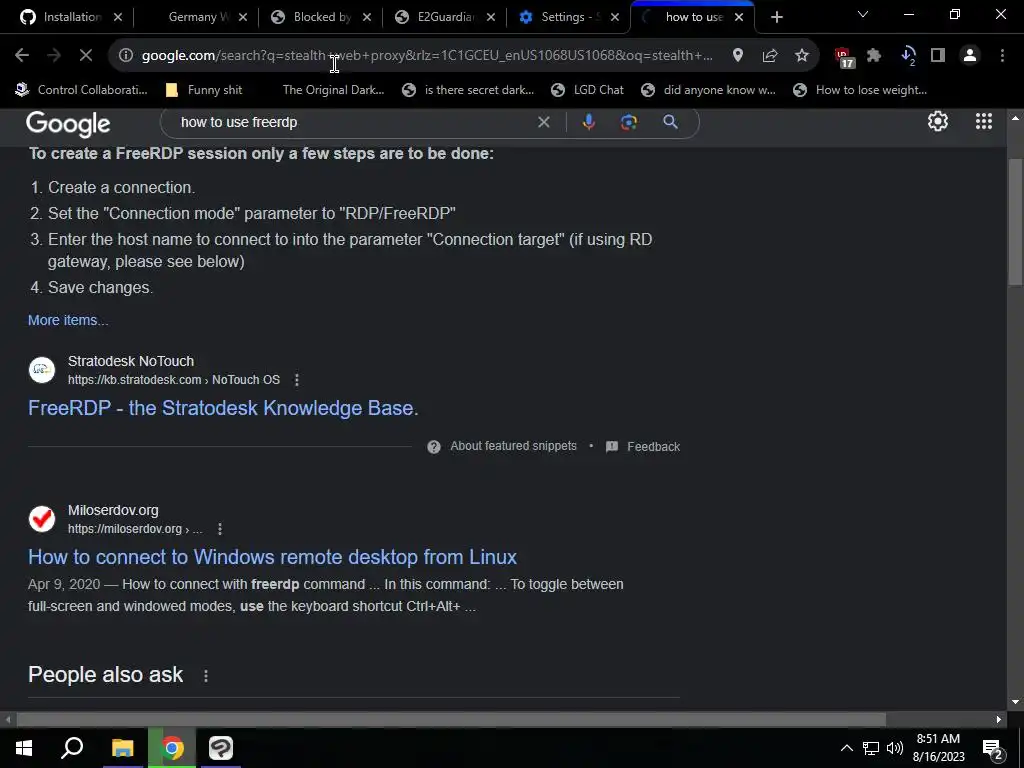This screenshot has width=1024, height=768.
Task: Open the Funny shit bookmark folder
Action: (x=204, y=90)
